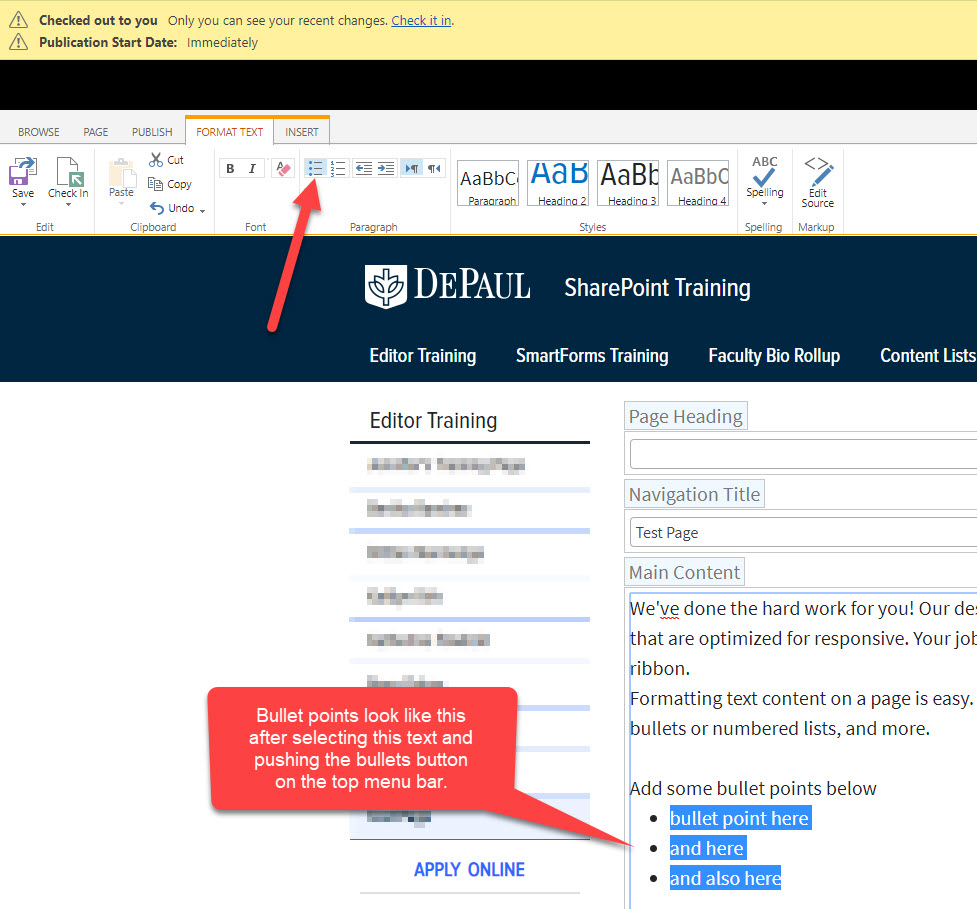Apply a numbered list

pyautogui.click(x=338, y=168)
